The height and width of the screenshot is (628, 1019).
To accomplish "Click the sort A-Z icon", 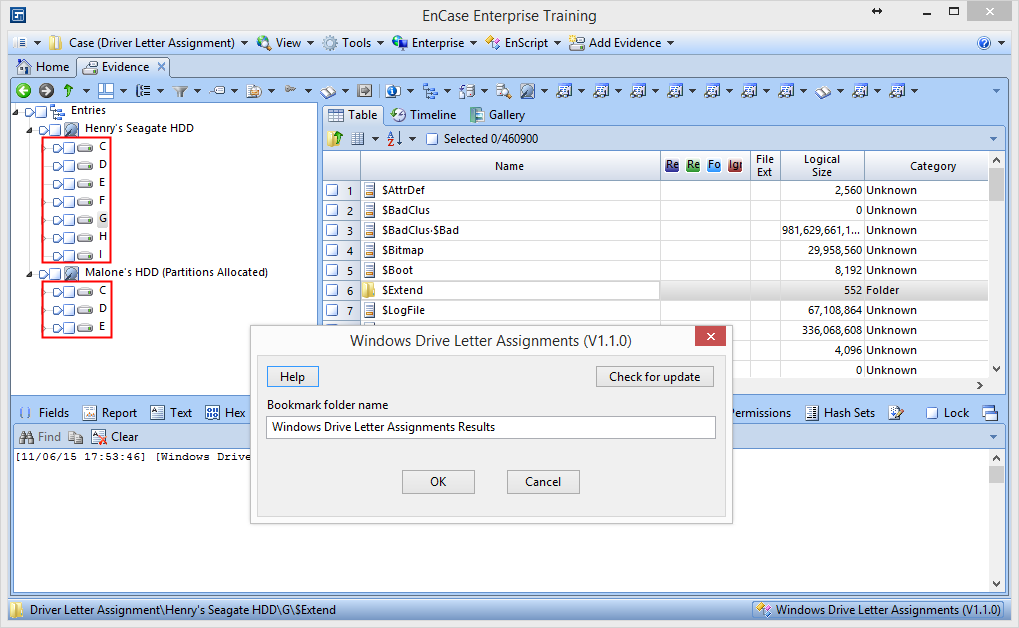I will [x=394, y=139].
